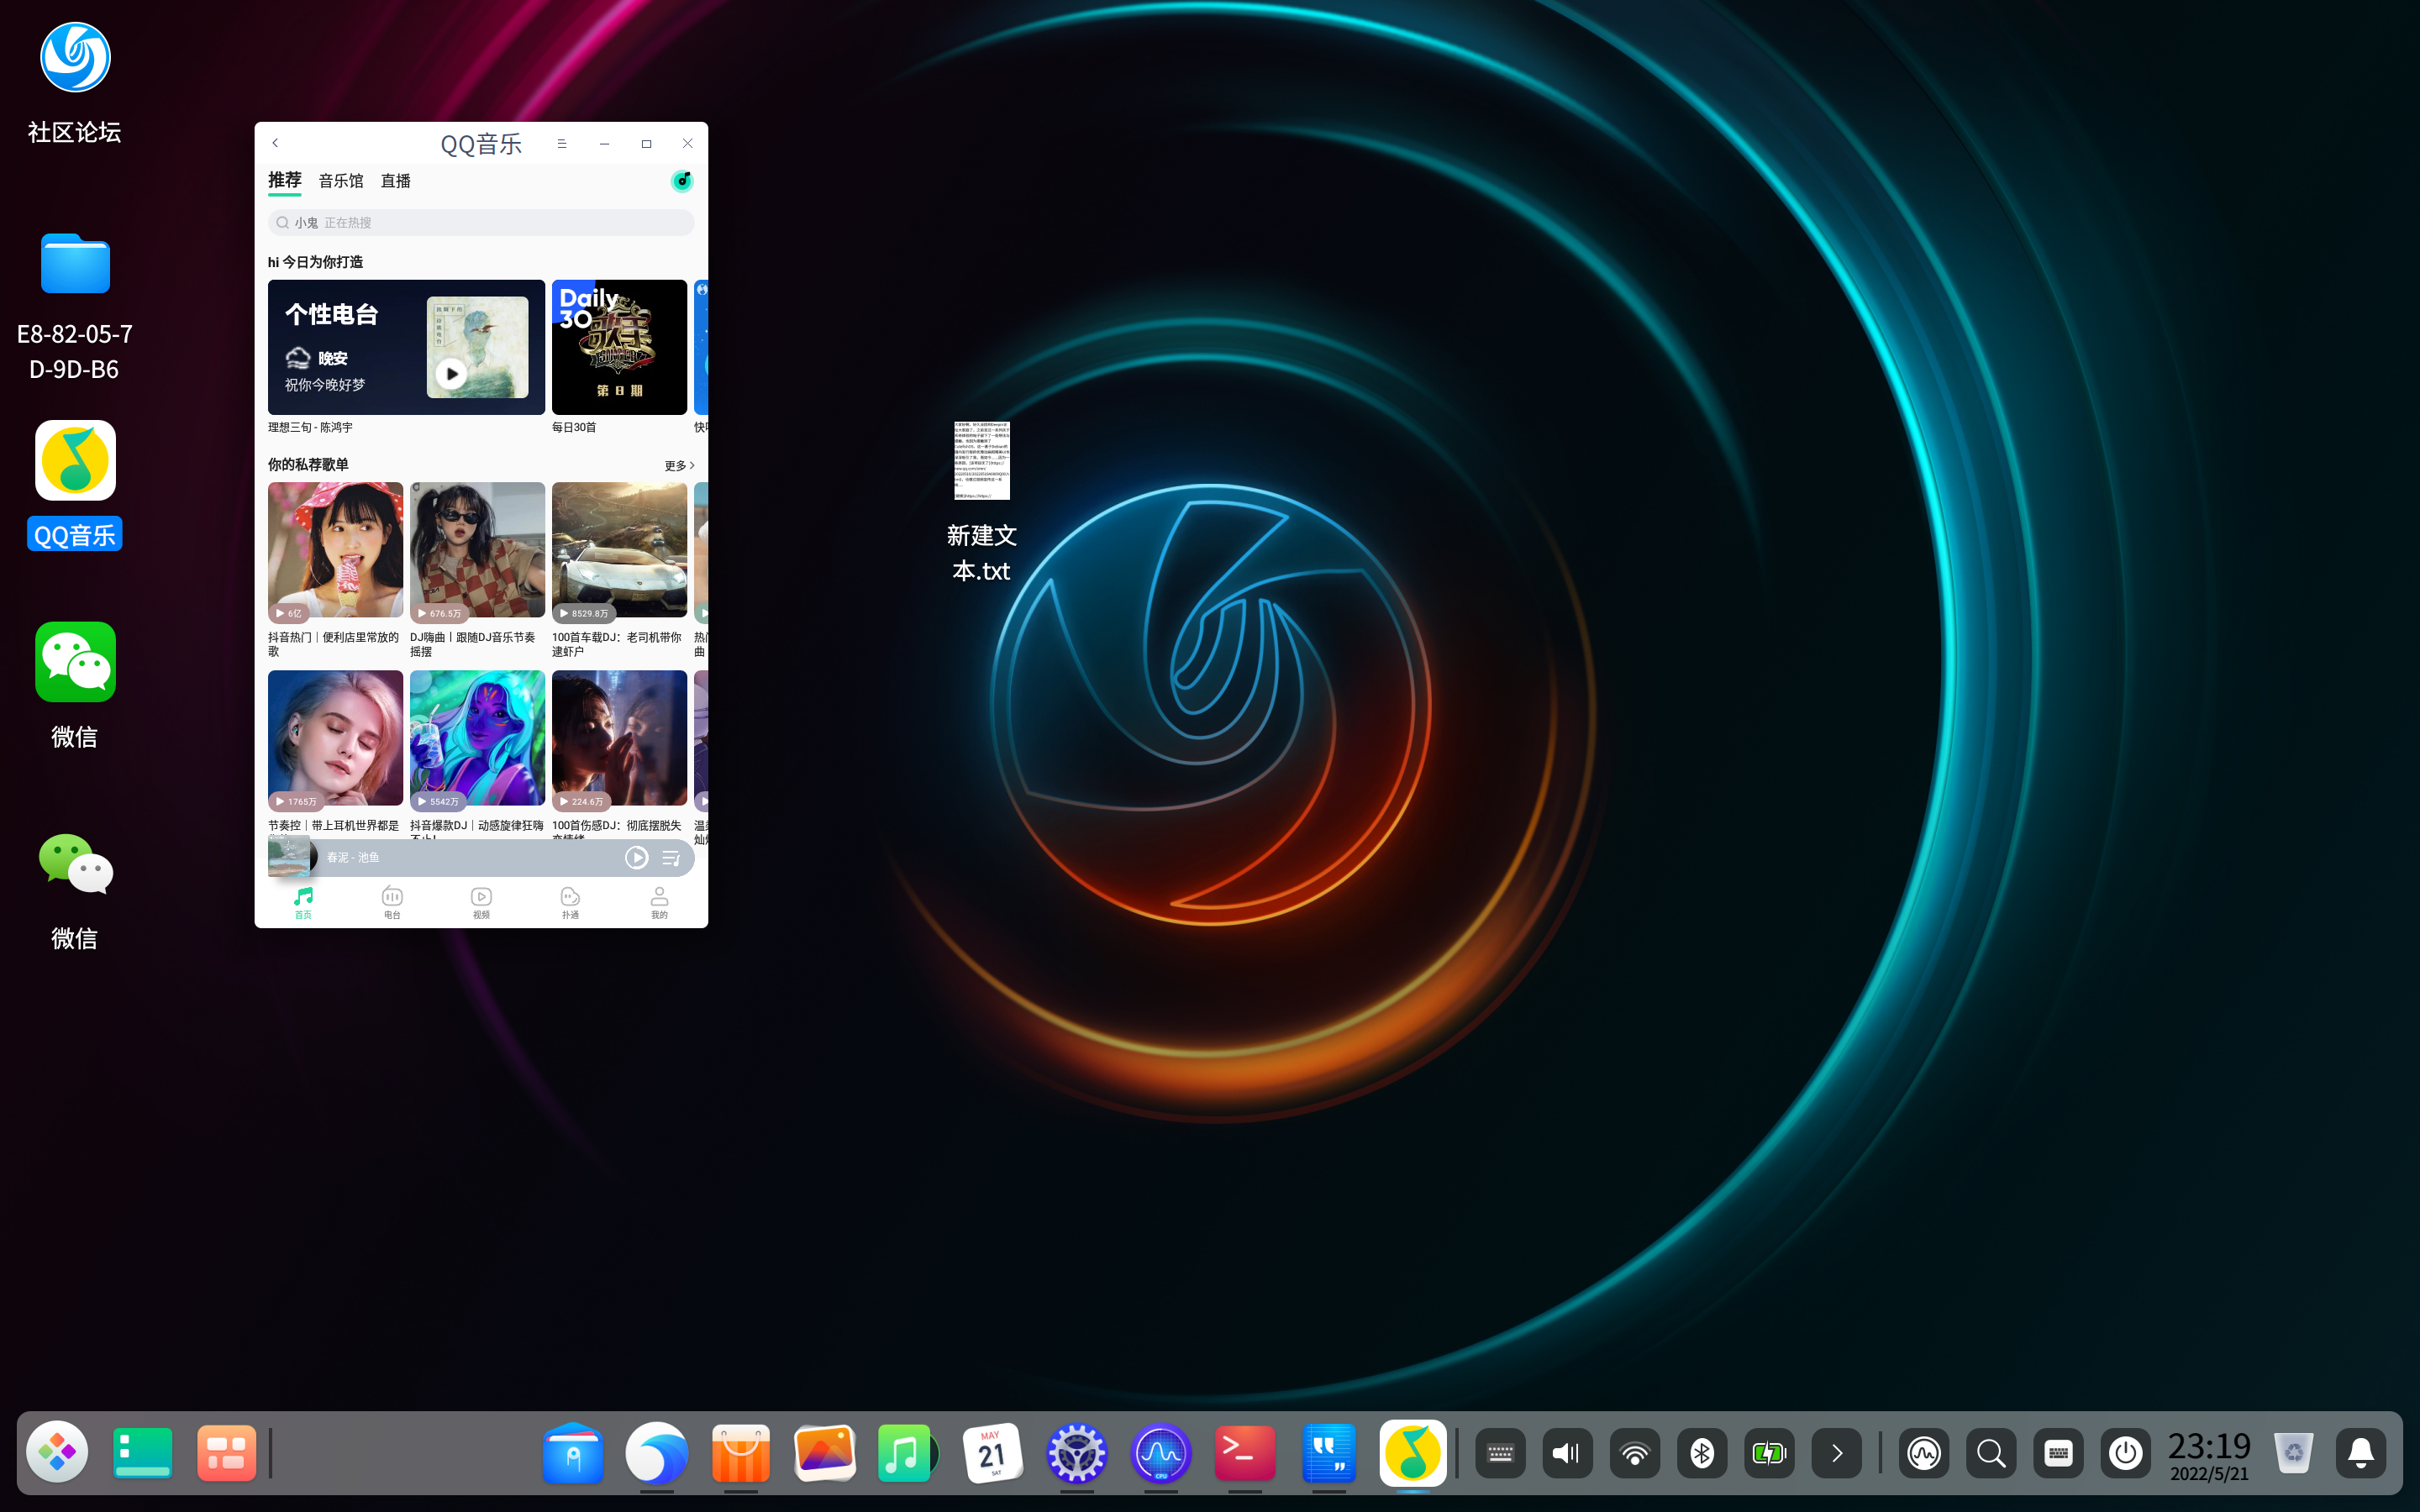
Task: Click the back arrow in QQ音乐 title bar
Action: pyautogui.click(x=276, y=143)
